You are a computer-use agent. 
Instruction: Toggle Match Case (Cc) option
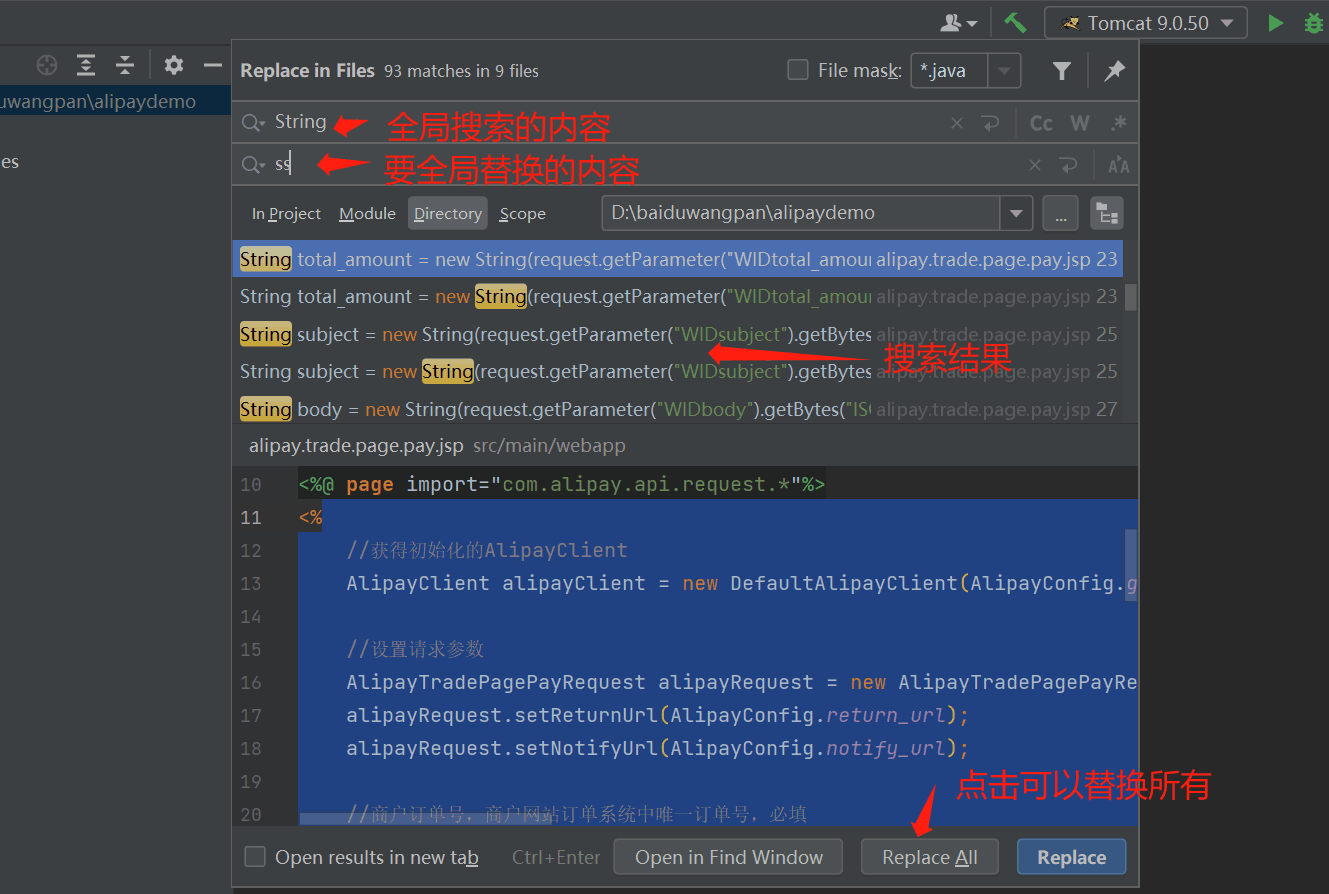[x=1041, y=123]
